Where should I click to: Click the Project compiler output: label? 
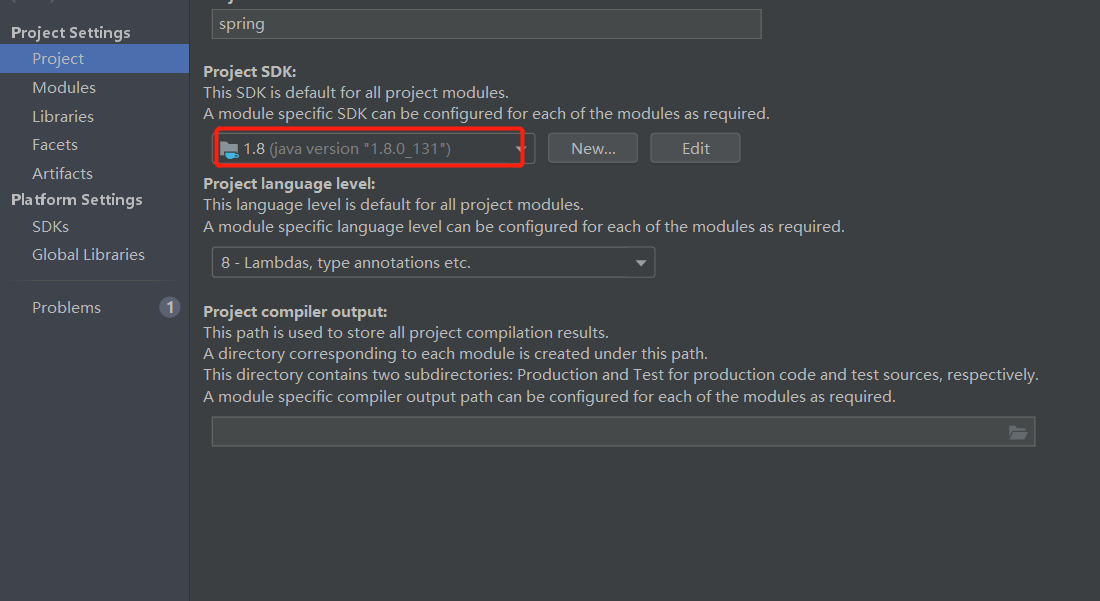coord(295,311)
